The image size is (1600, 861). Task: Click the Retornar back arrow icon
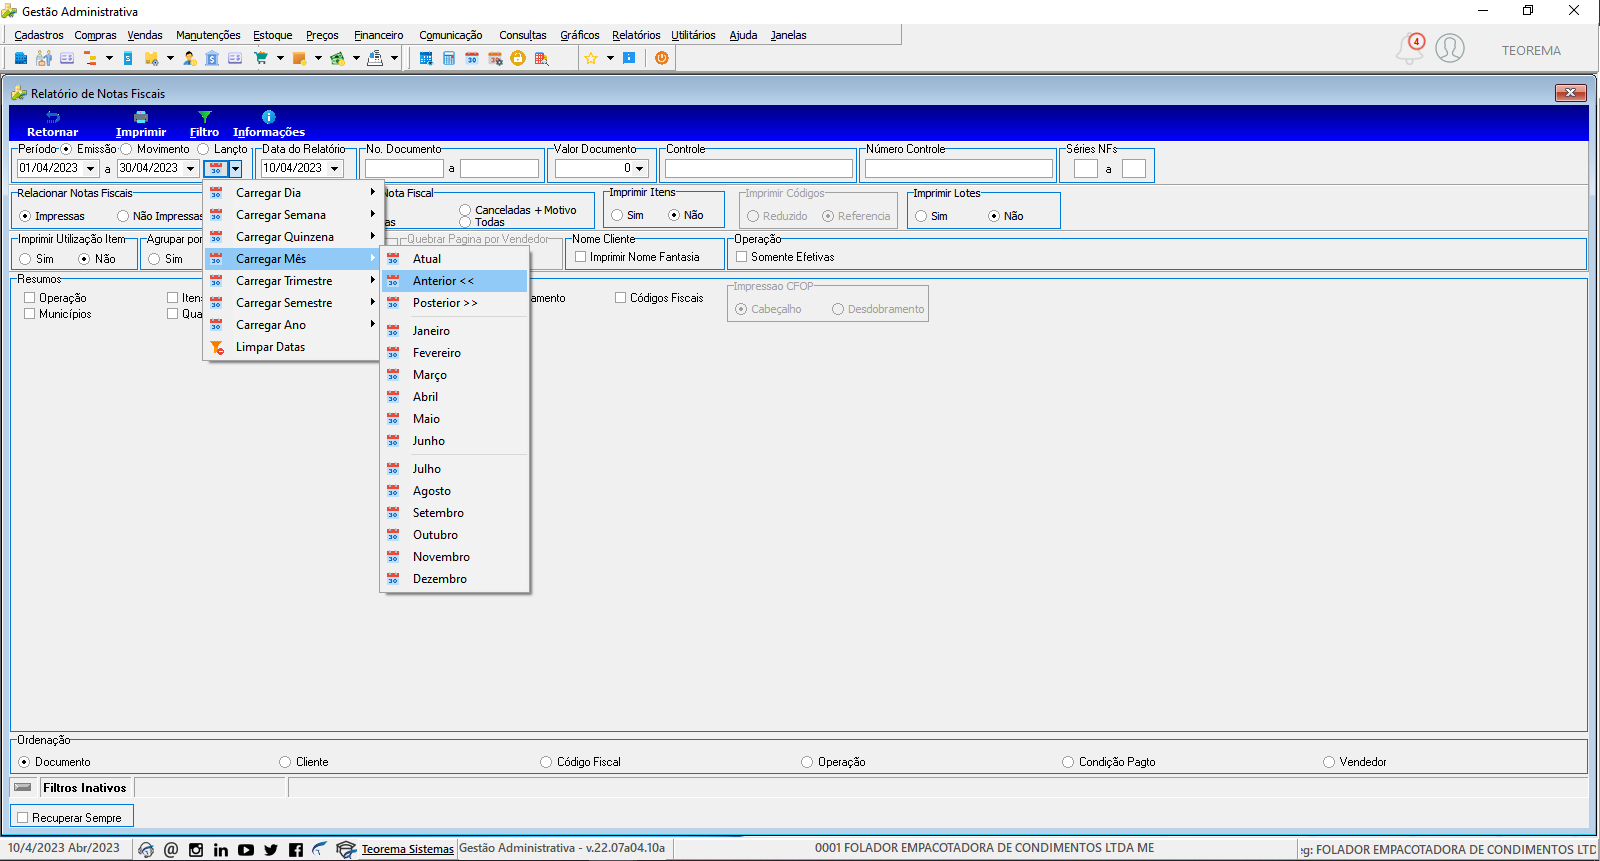[x=53, y=117]
